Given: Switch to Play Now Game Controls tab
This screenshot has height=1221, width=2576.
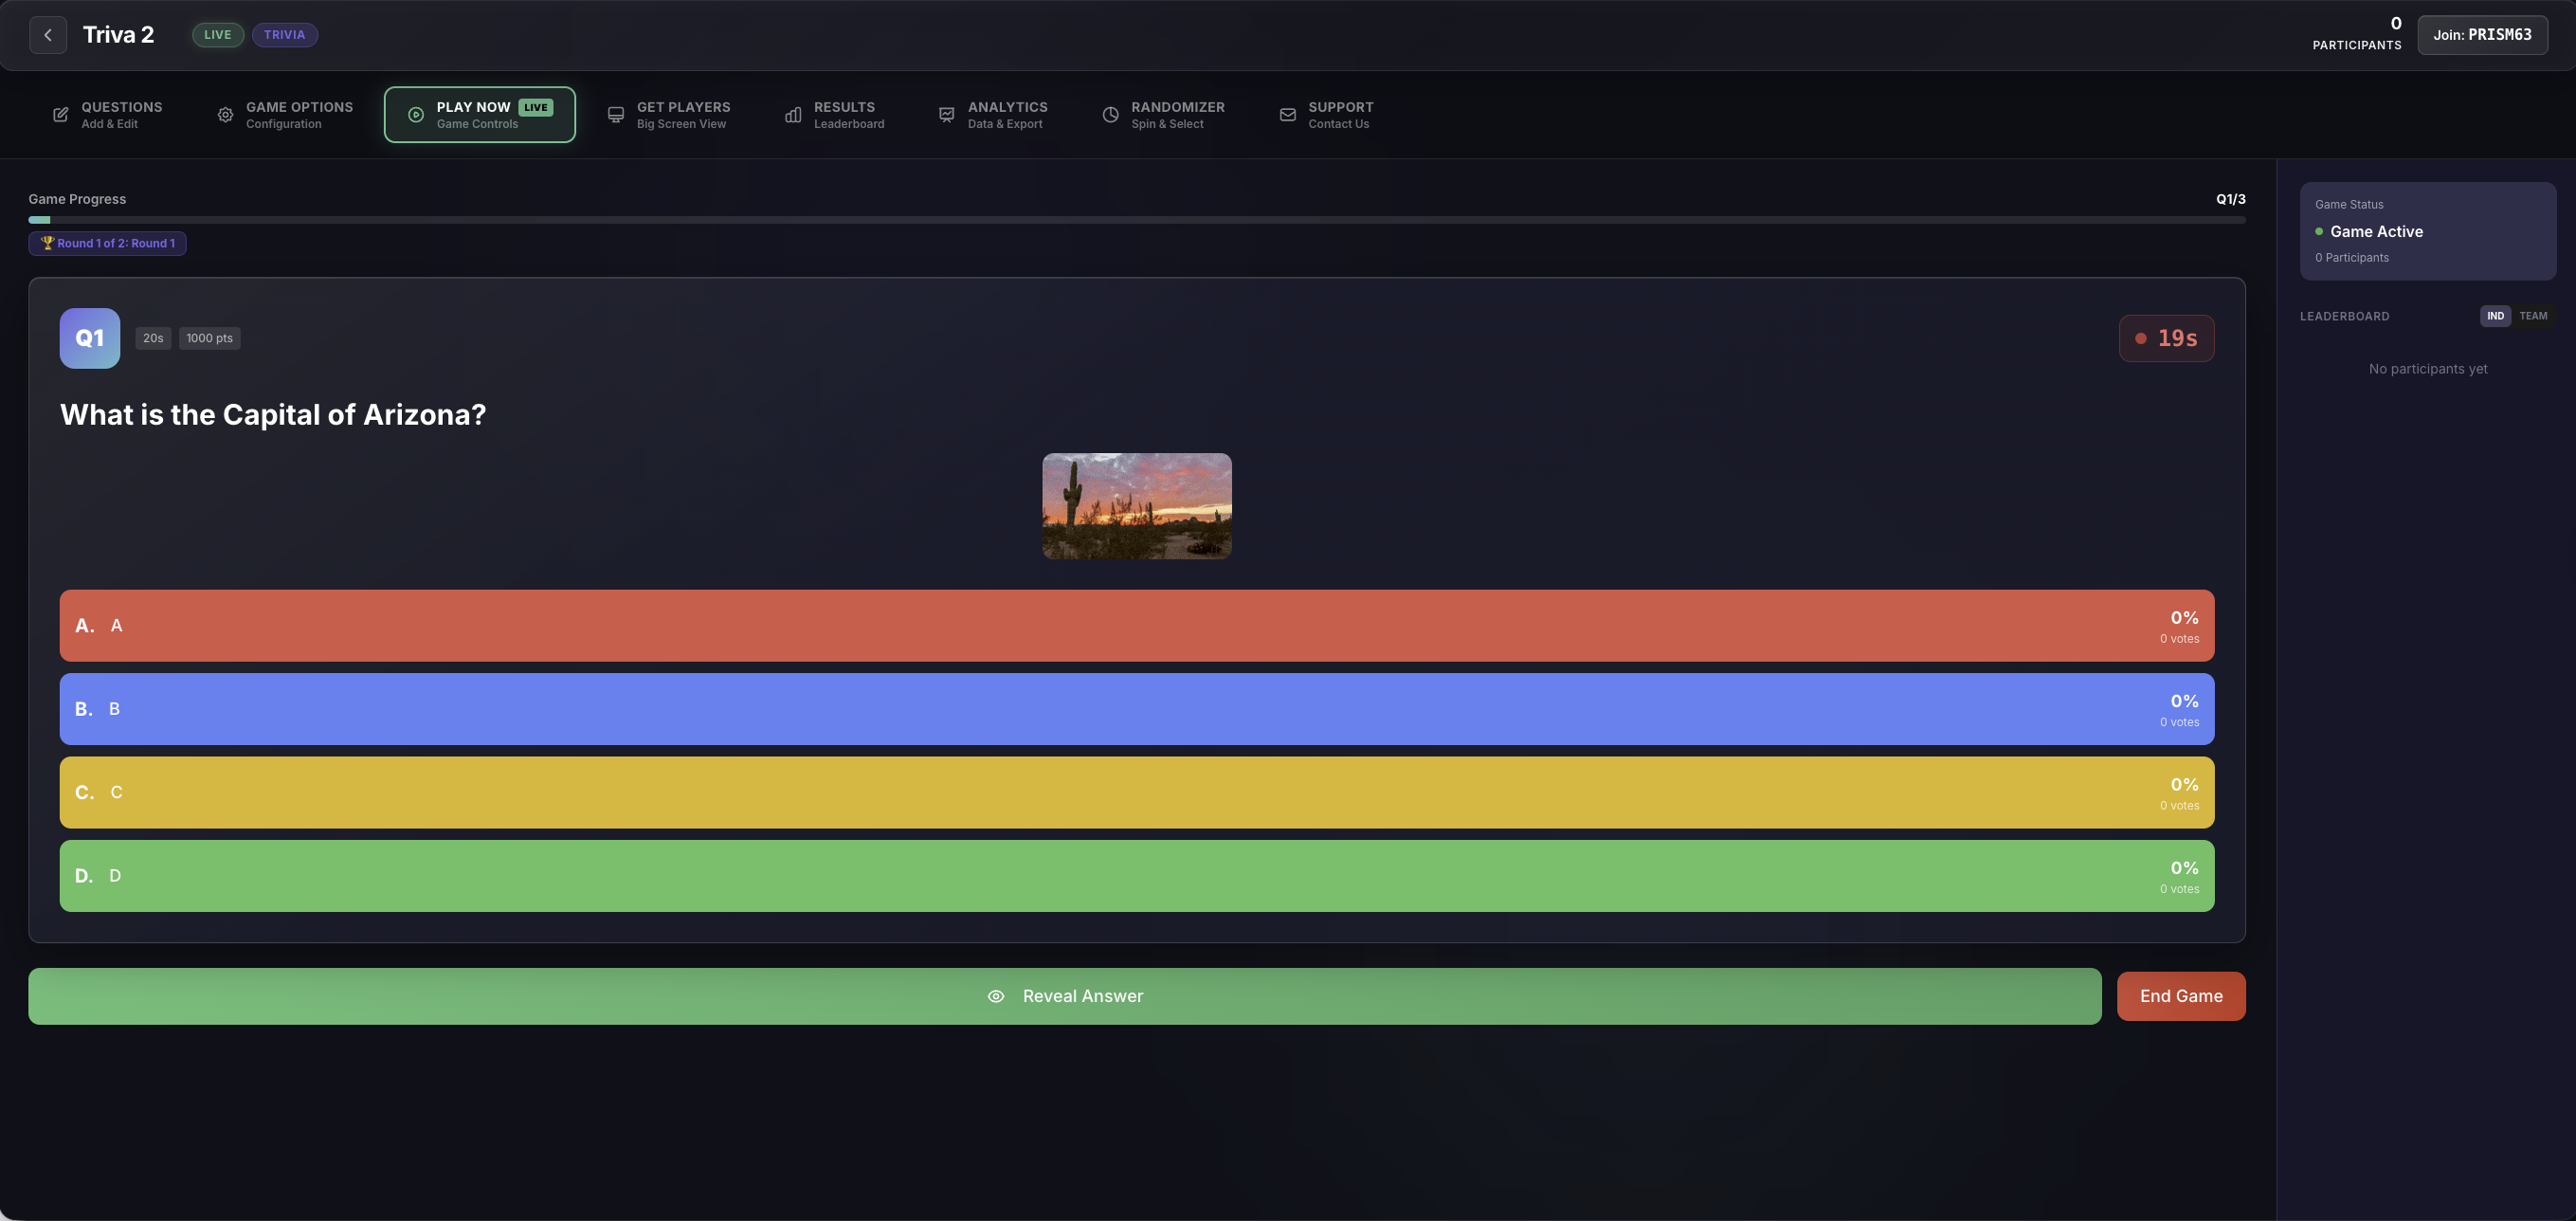Looking at the screenshot, I should click(480, 115).
